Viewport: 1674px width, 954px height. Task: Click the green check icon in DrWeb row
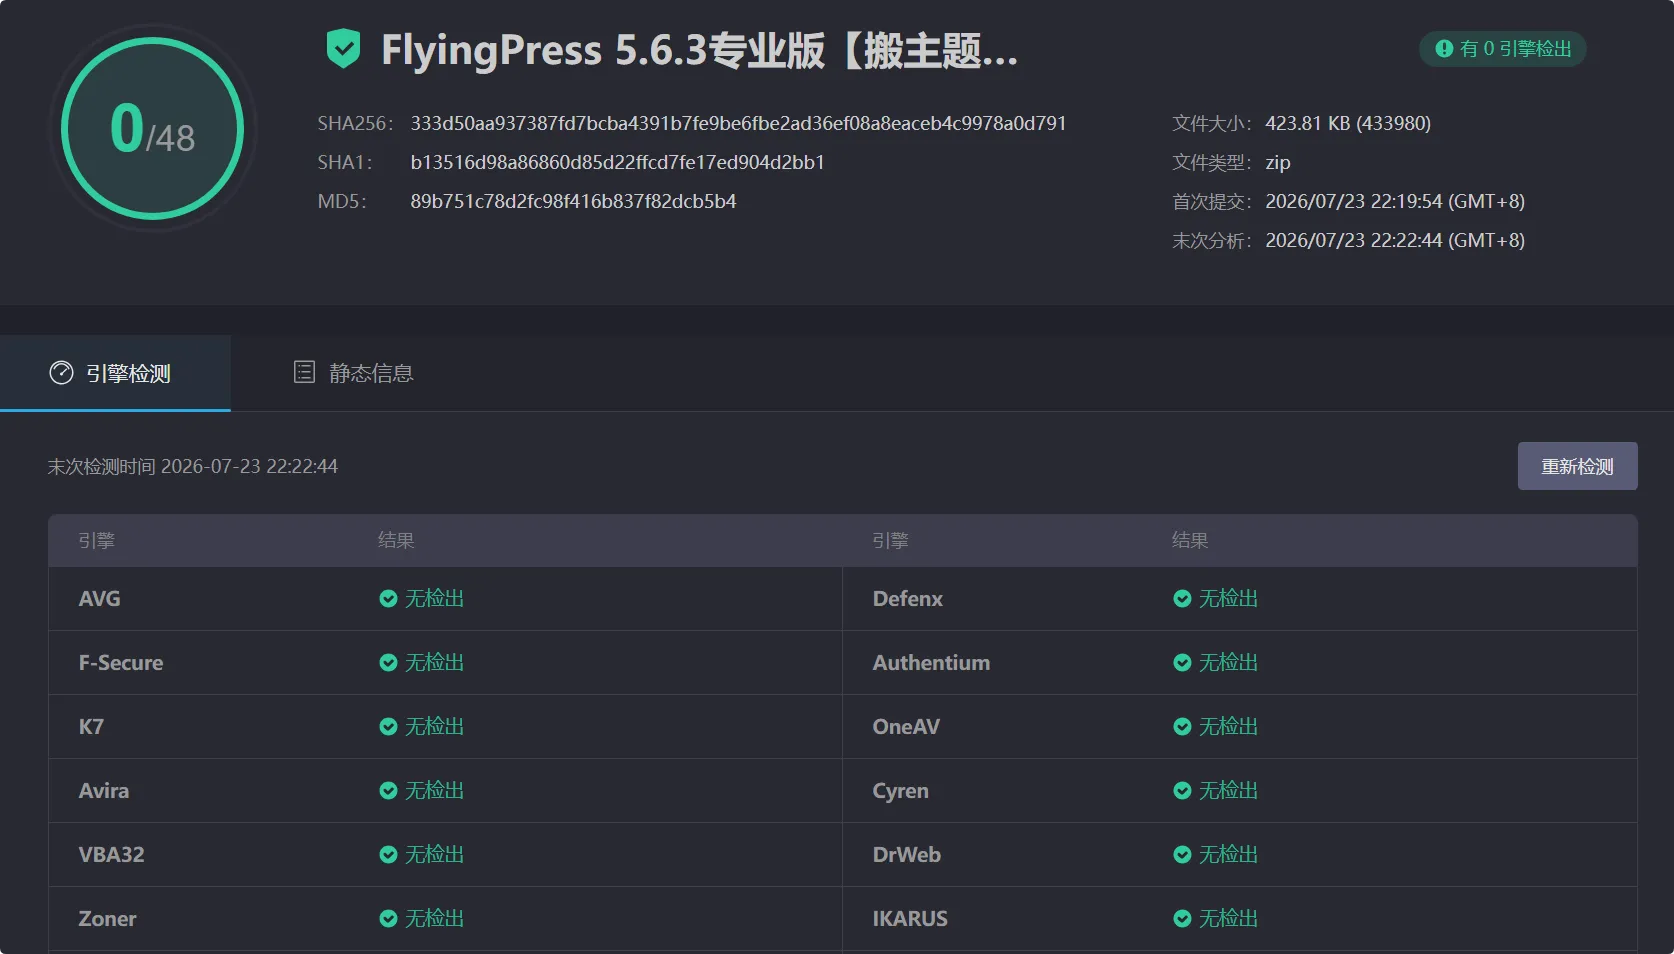[x=1182, y=855]
